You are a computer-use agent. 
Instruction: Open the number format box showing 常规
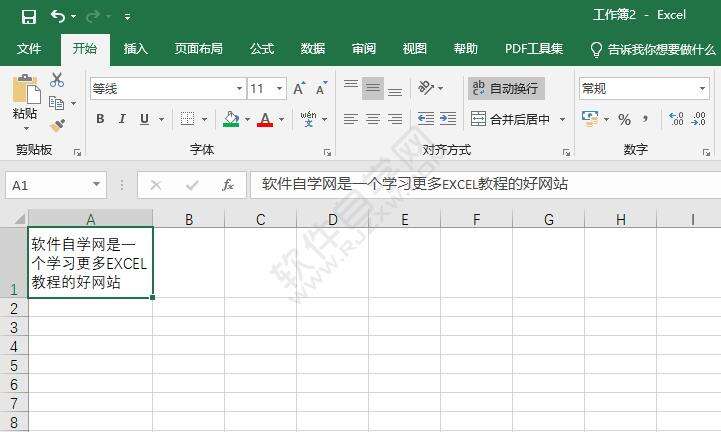(644, 88)
